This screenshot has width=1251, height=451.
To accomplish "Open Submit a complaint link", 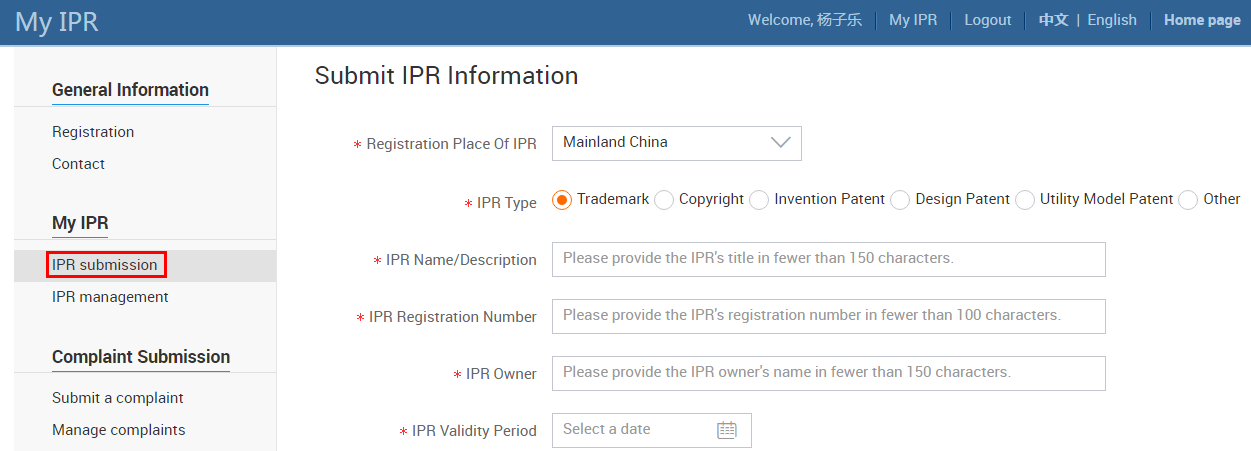I will click(118, 398).
